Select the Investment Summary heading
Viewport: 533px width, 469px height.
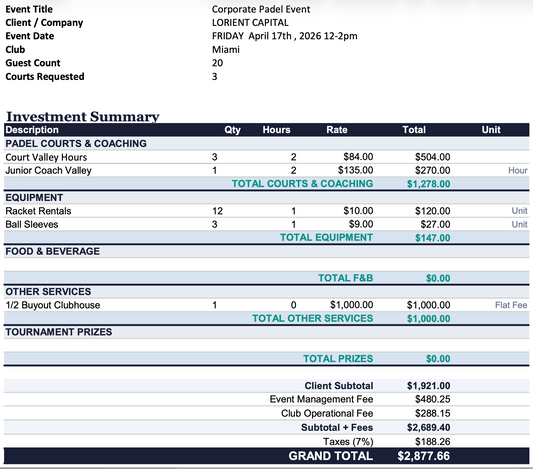(x=83, y=116)
